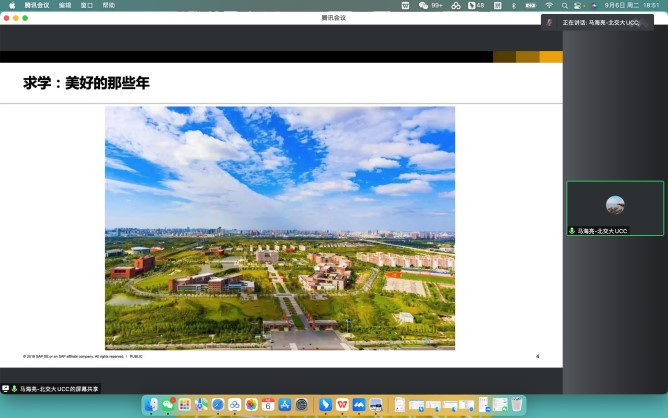Open App Store from the Dock
The image size is (668, 418).
tap(284, 404)
